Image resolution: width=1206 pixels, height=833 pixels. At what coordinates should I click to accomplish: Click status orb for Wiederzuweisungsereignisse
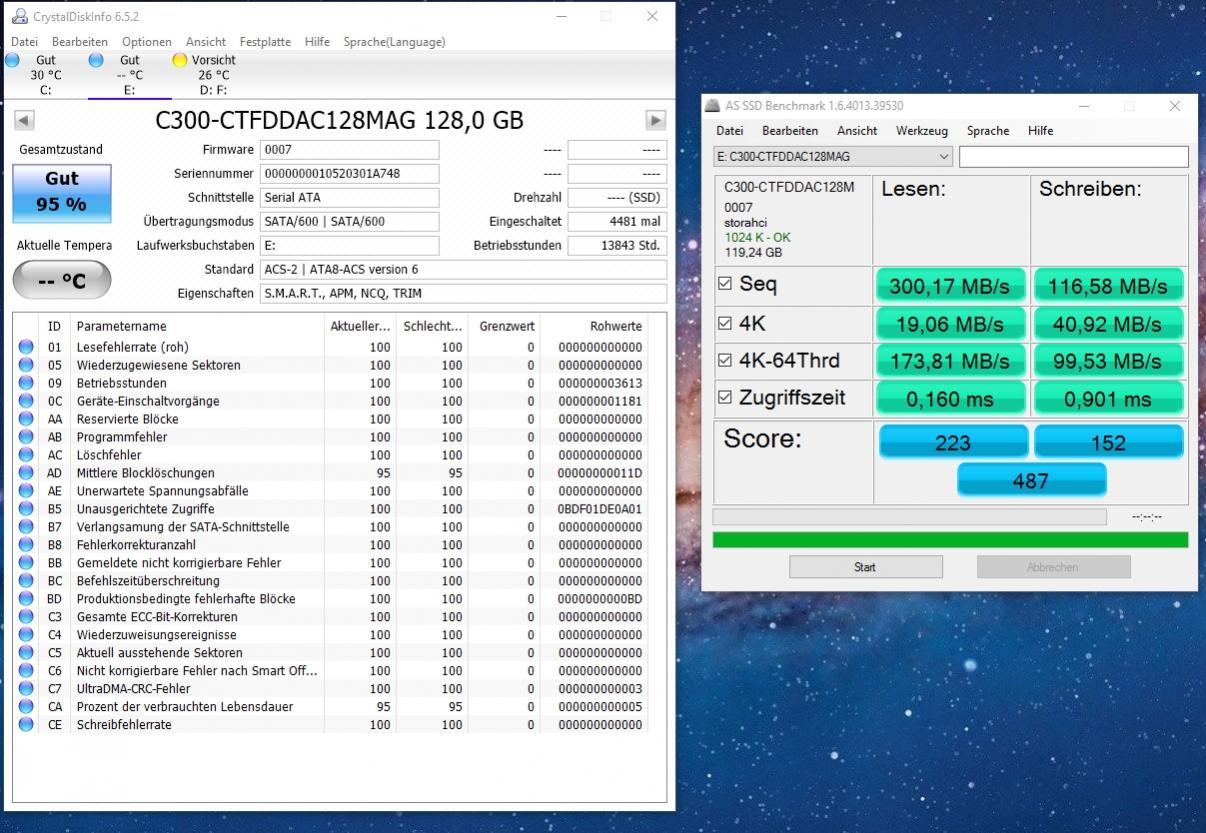point(26,635)
